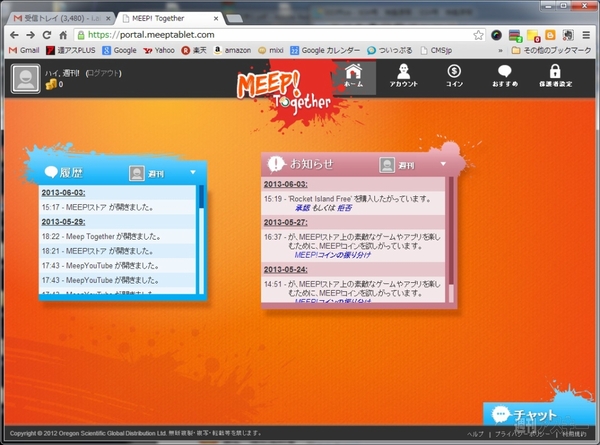Switch to the 受信トレイ Gmail tab

[x=61, y=18]
